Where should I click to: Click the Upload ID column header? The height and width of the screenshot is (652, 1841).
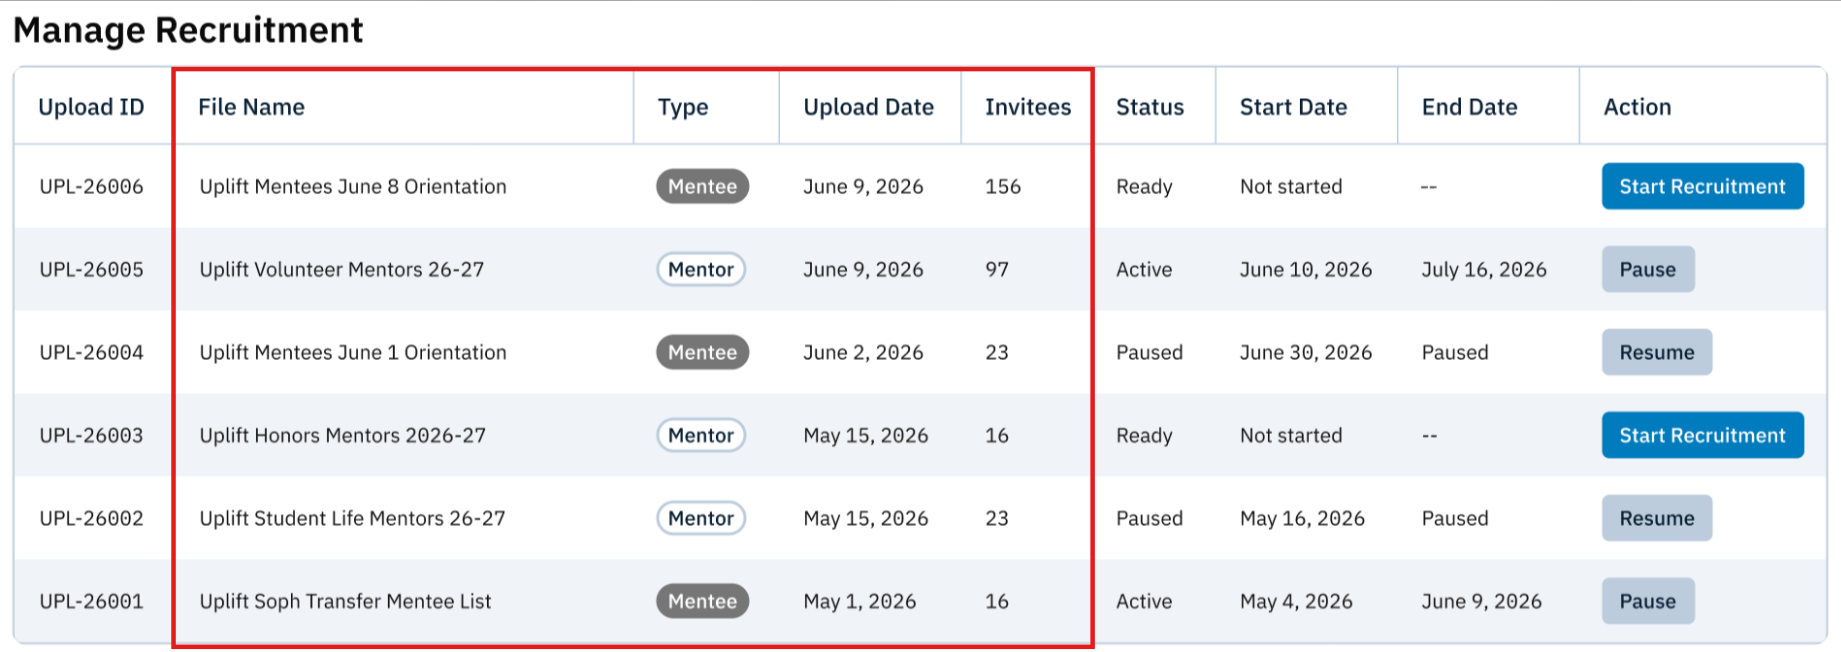tap(91, 107)
